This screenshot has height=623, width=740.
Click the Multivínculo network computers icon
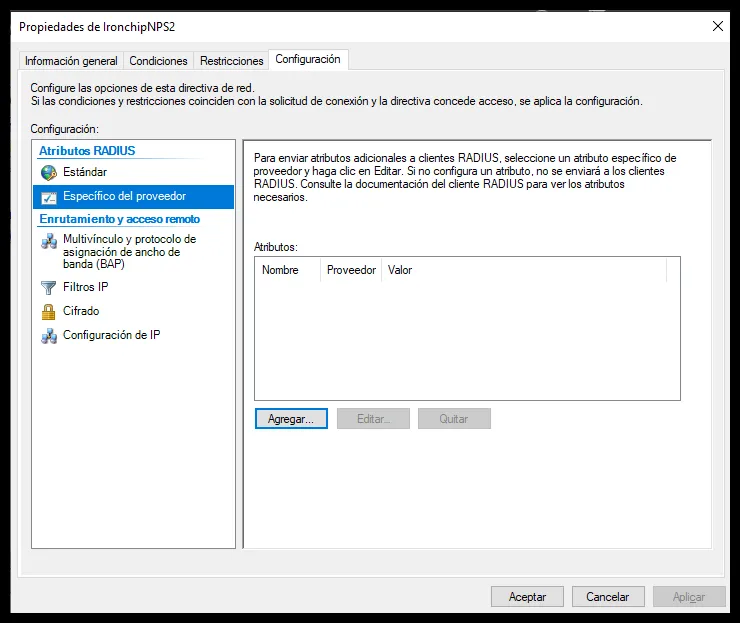(x=49, y=241)
